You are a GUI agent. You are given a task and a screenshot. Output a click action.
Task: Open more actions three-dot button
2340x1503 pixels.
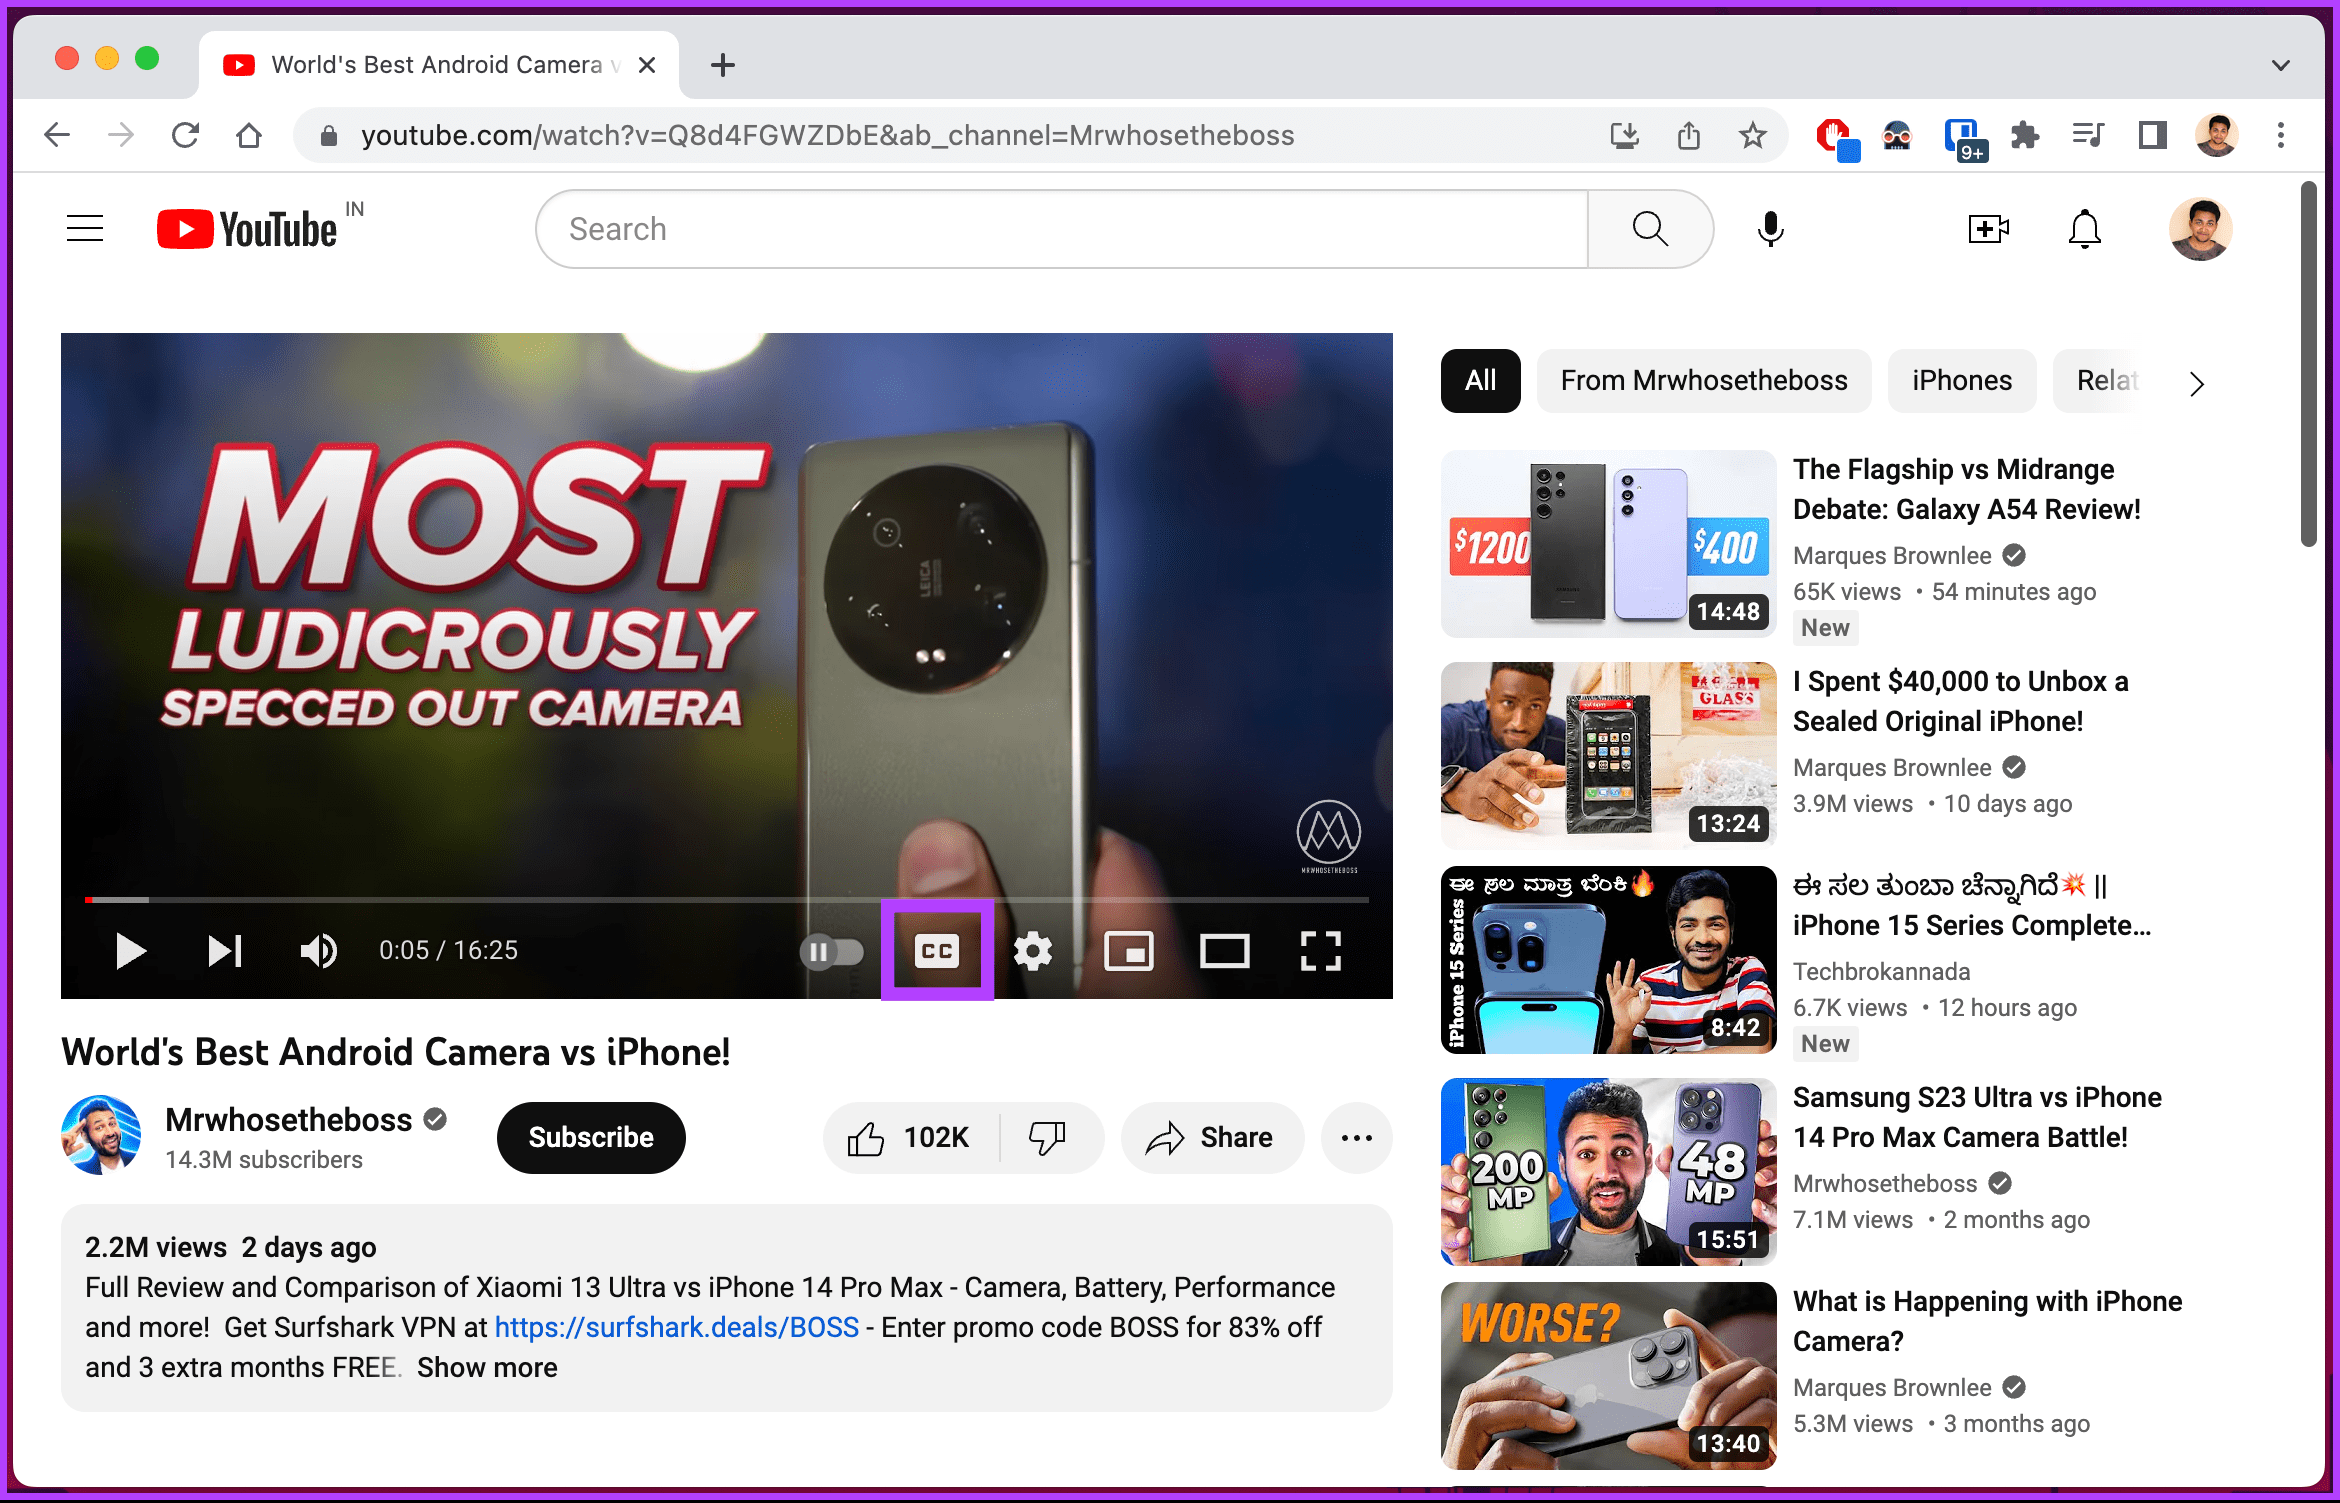(1357, 1138)
